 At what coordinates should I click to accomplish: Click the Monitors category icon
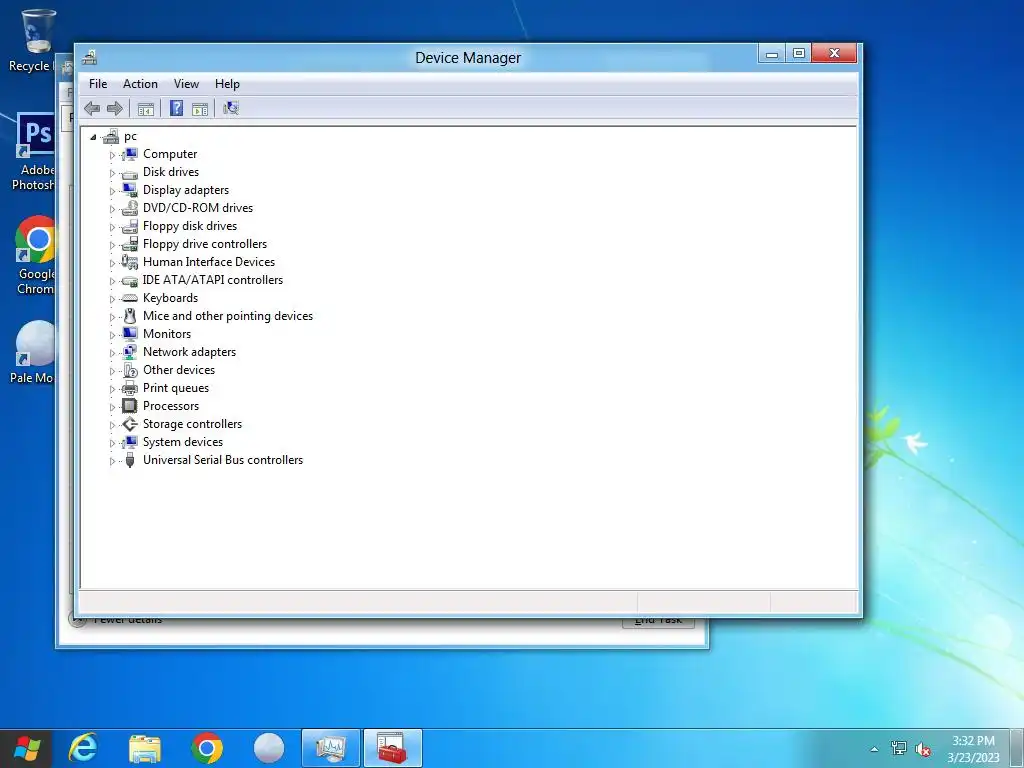[130, 334]
